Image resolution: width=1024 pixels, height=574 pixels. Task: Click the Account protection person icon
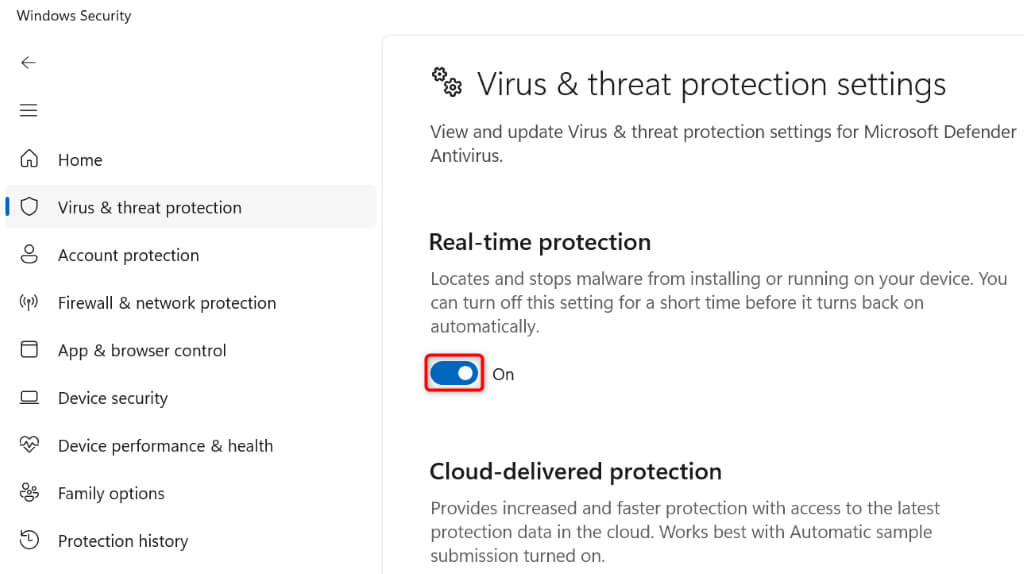point(30,255)
